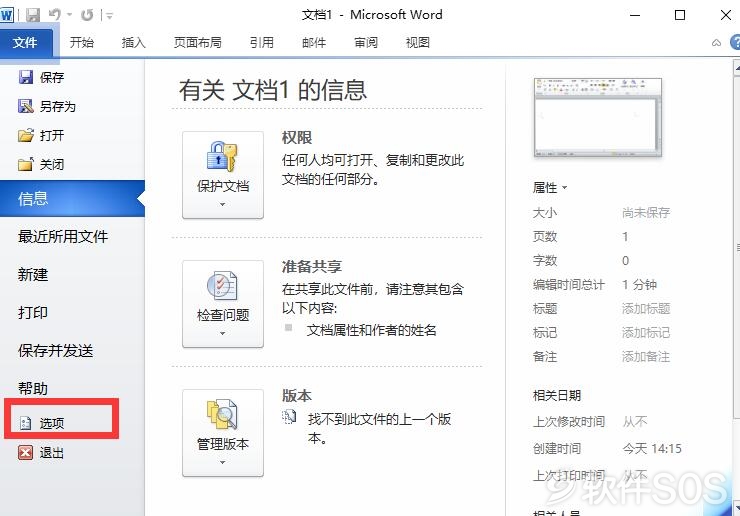
Task: Click 退出 to exit Word
Action: [x=52, y=453]
